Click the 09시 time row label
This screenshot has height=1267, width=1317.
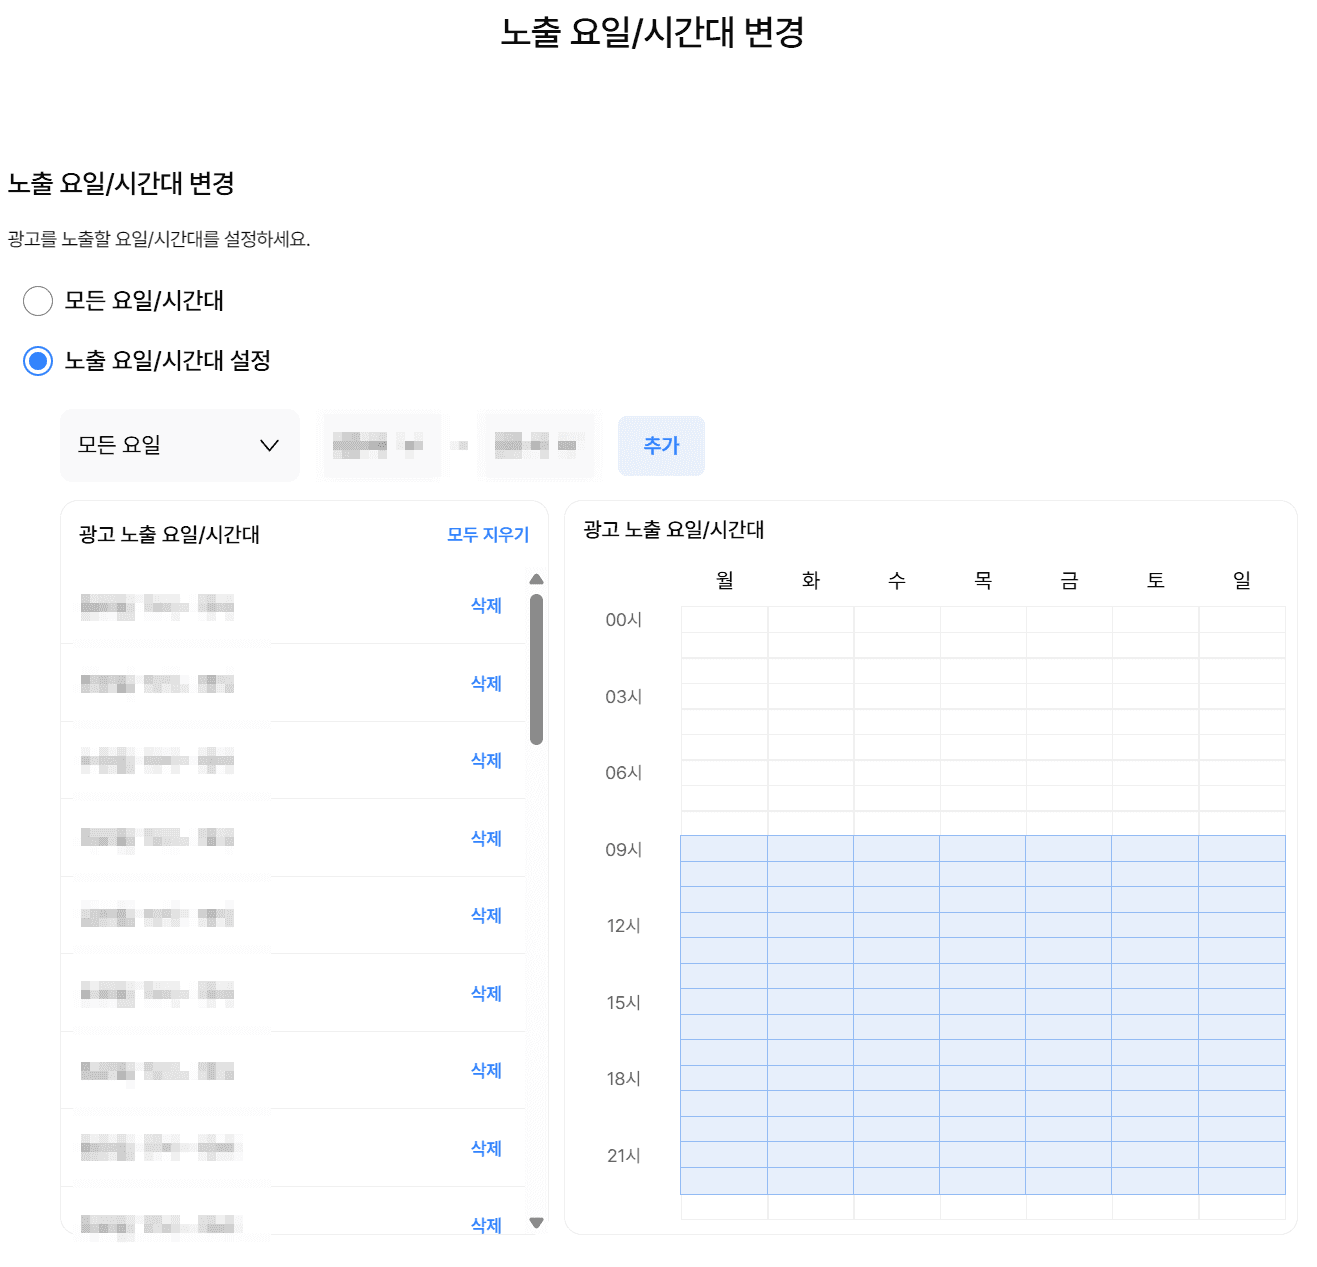tap(622, 850)
